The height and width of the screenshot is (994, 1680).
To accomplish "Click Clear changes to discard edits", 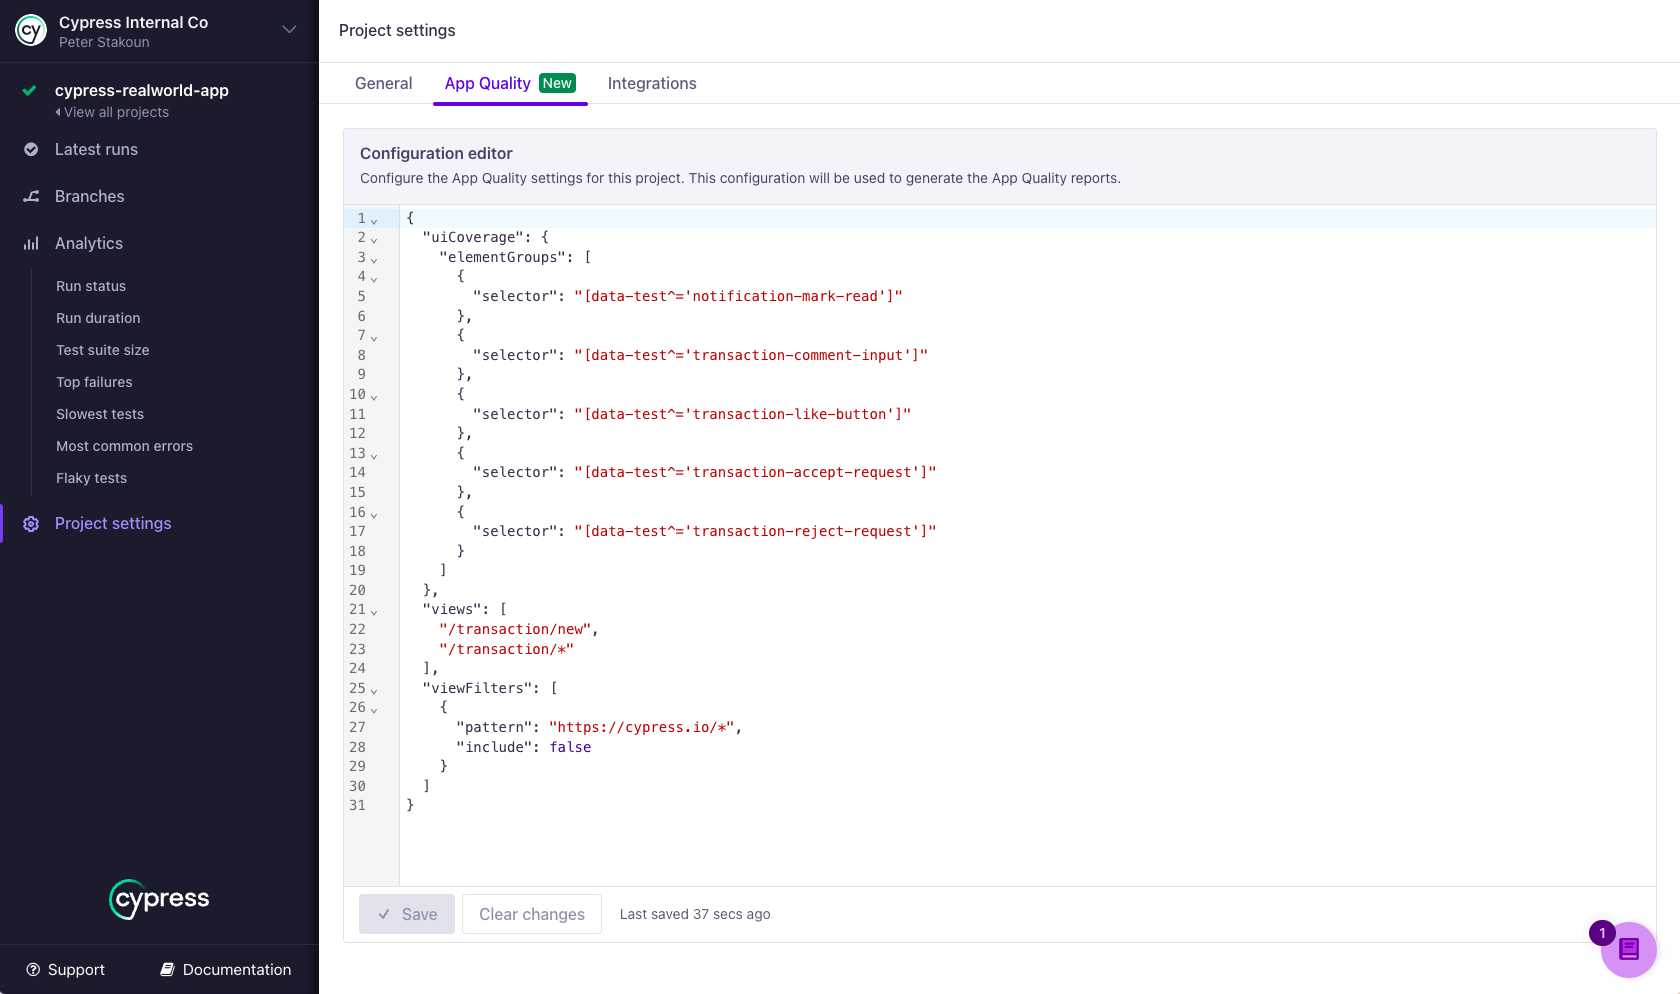I will click(531, 913).
